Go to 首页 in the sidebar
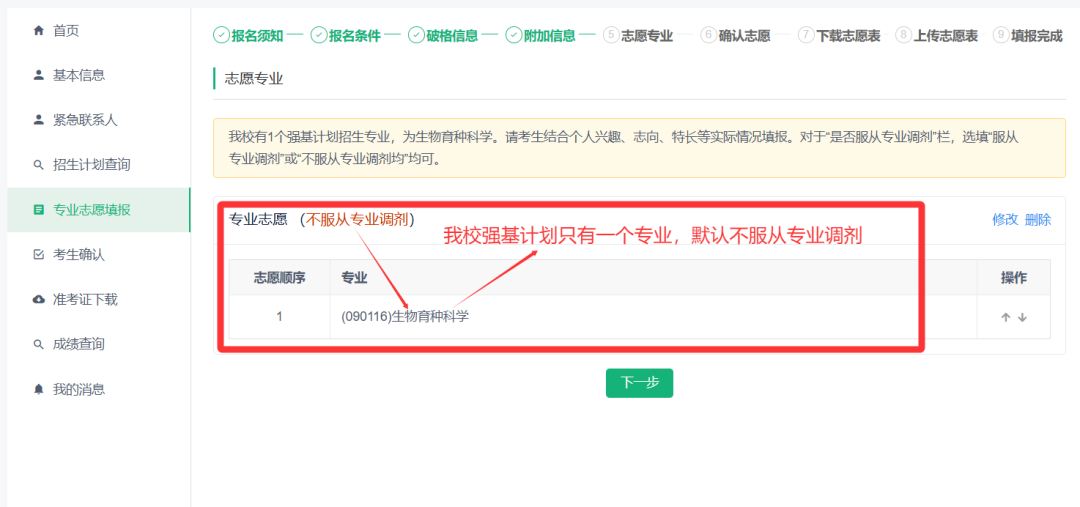The height and width of the screenshot is (507, 1080). click(x=66, y=31)
